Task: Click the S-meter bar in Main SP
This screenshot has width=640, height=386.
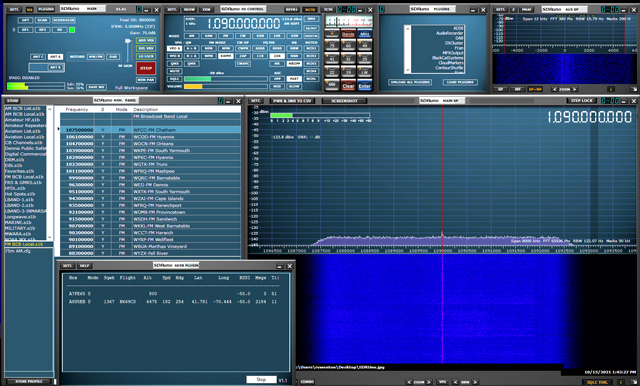Action: pyautogui.click(x=320, y=115)
